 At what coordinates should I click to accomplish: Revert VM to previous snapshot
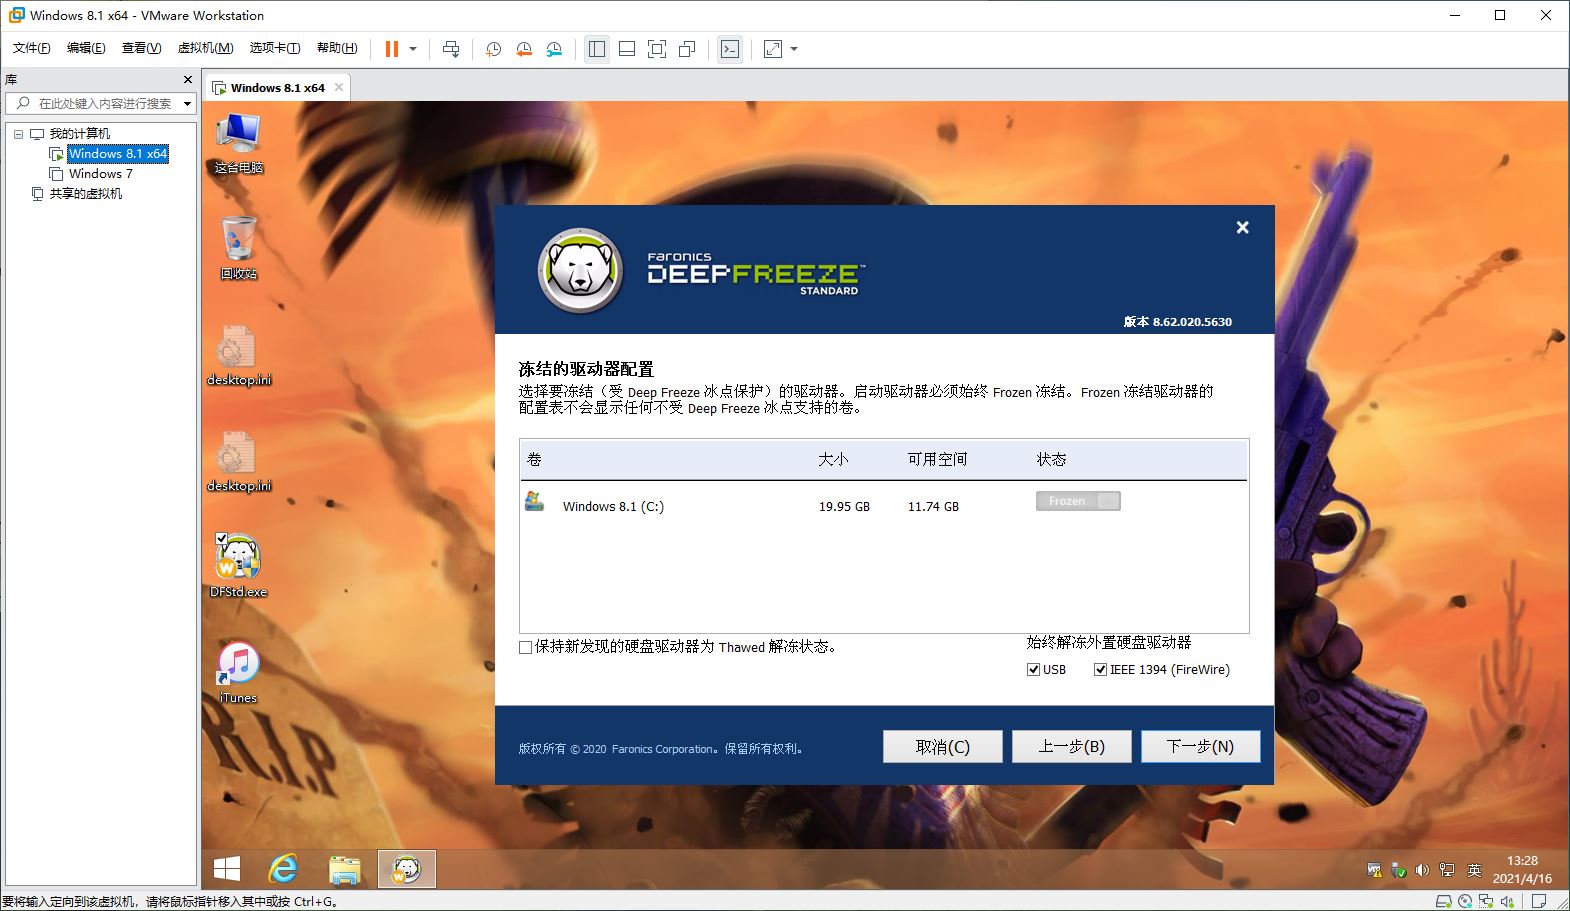click(524, 49)
